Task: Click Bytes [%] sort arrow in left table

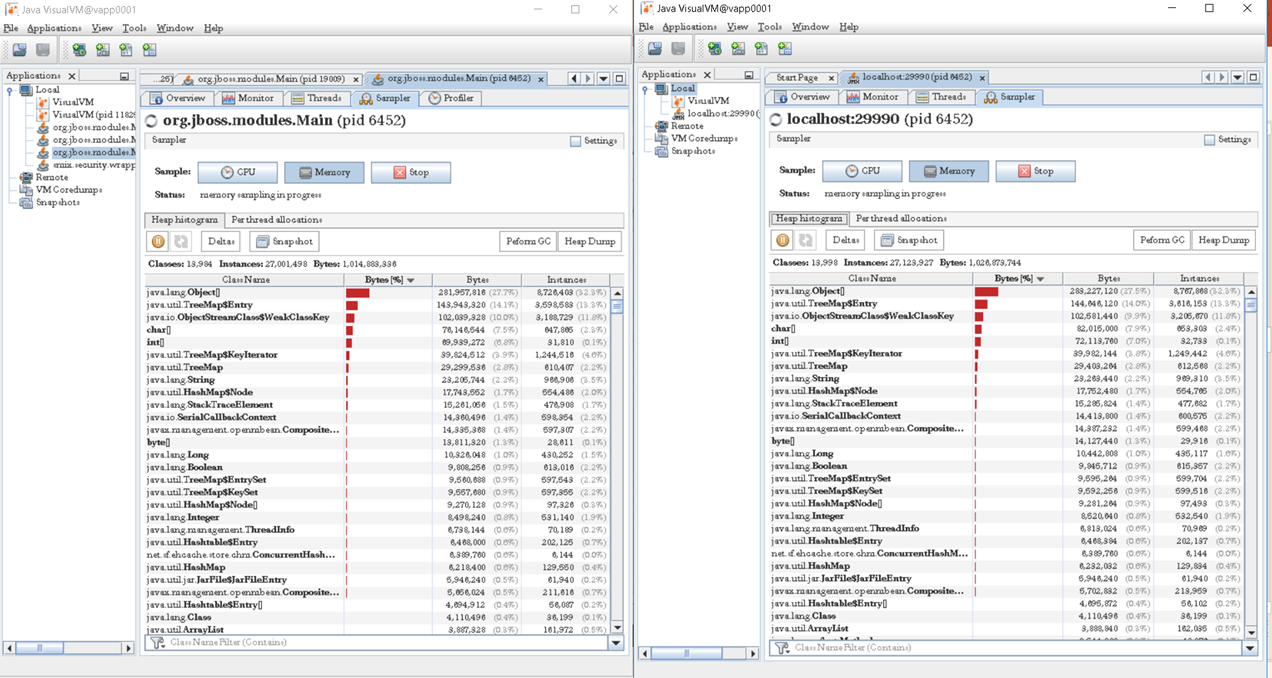Action: pos(410,281)
